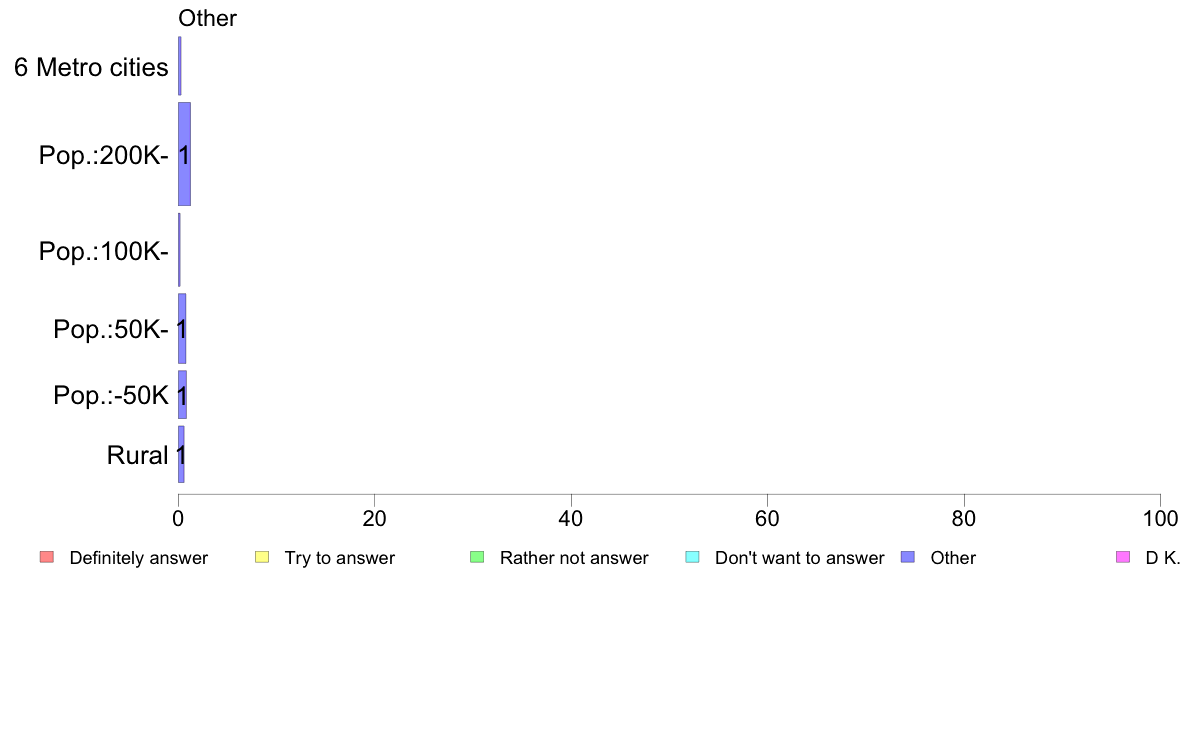Click the 100 tick on x-axis
The width and height of the screenshot is (1188, 736).
1160,518
